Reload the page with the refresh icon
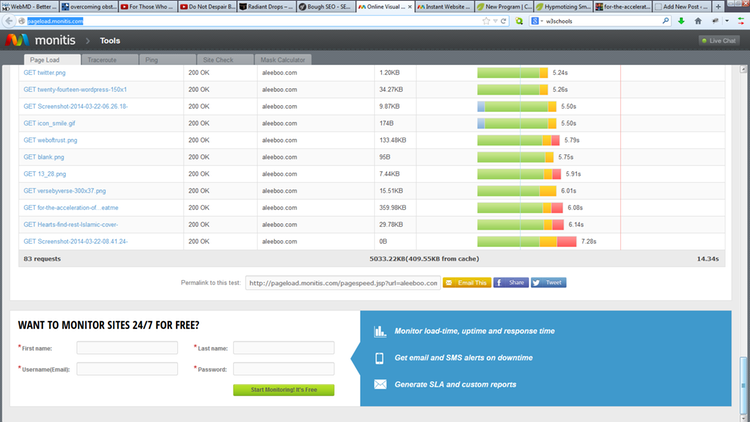This screenshot has width=750, height=422. click(503, 21)
